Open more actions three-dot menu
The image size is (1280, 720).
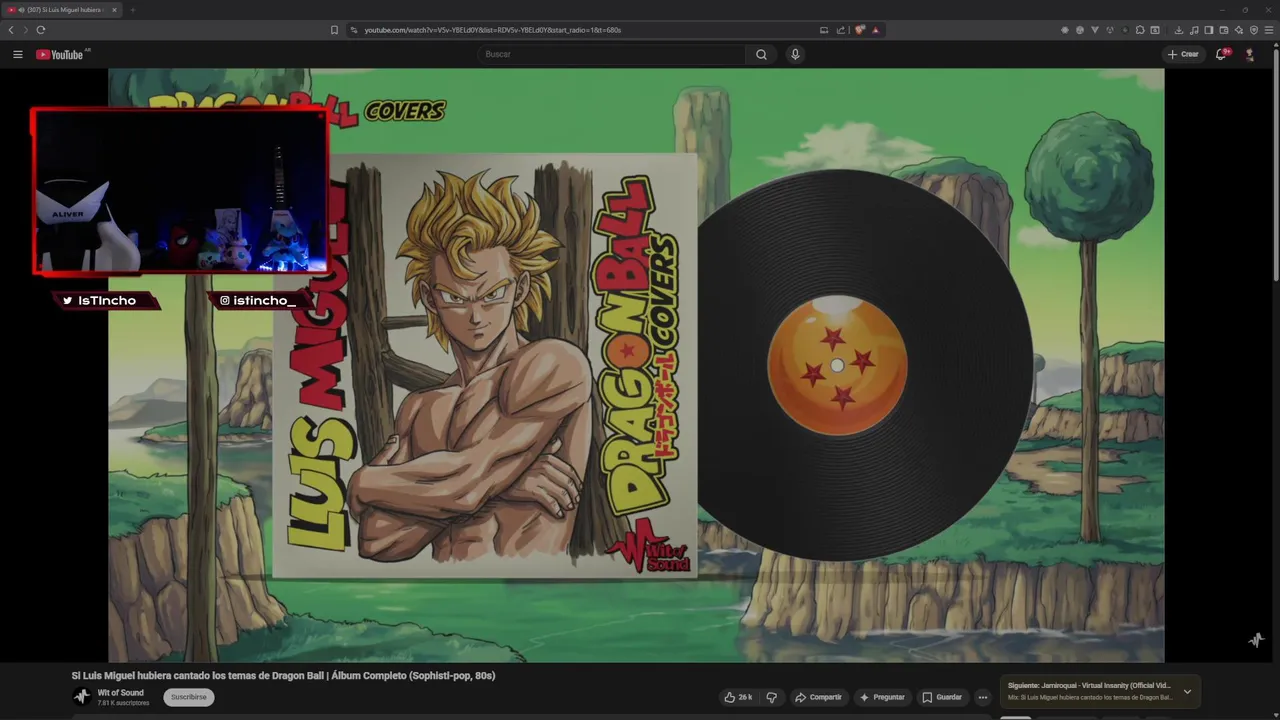[983, 697]
